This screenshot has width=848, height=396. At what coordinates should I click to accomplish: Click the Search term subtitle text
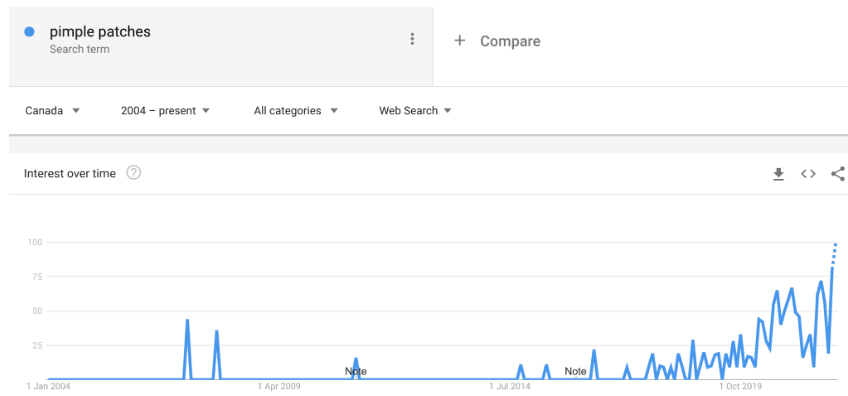[80, 49]
